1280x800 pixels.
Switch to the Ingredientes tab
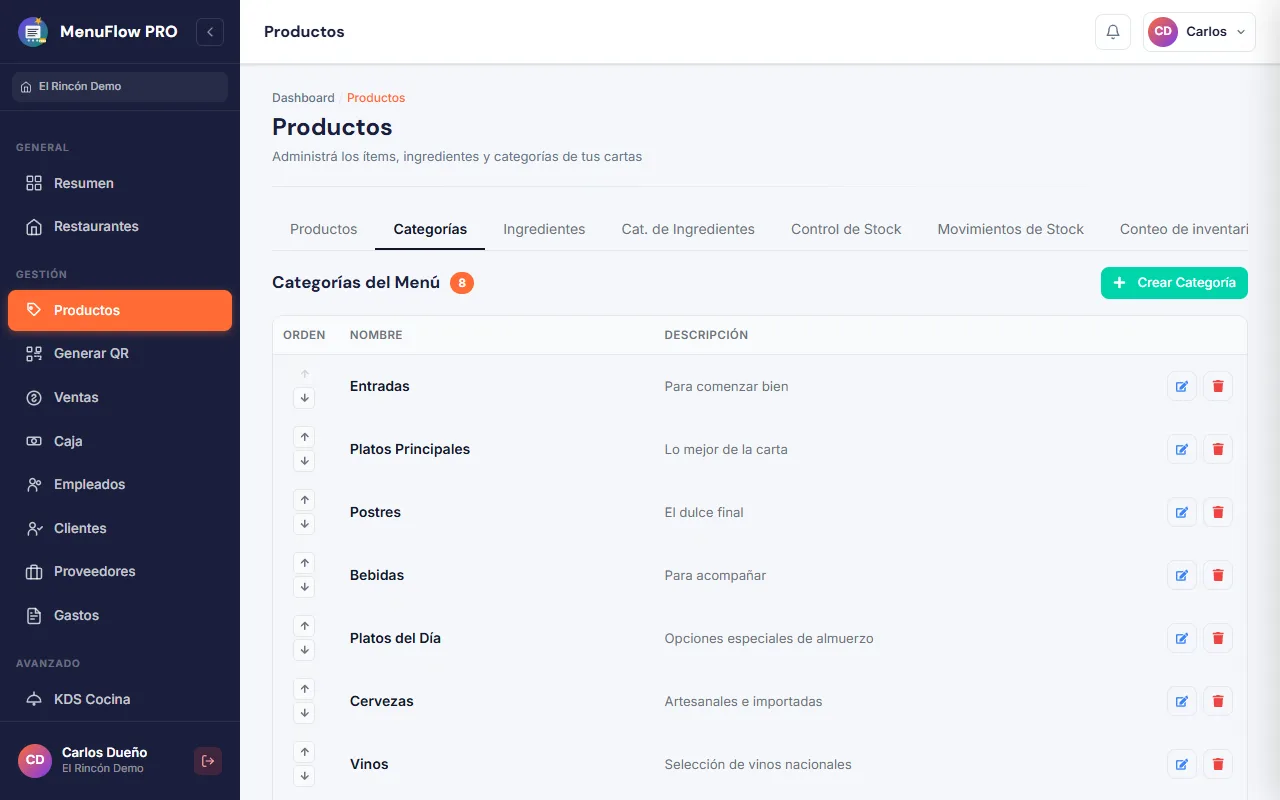pyautogui.click(x=544, y=229)
